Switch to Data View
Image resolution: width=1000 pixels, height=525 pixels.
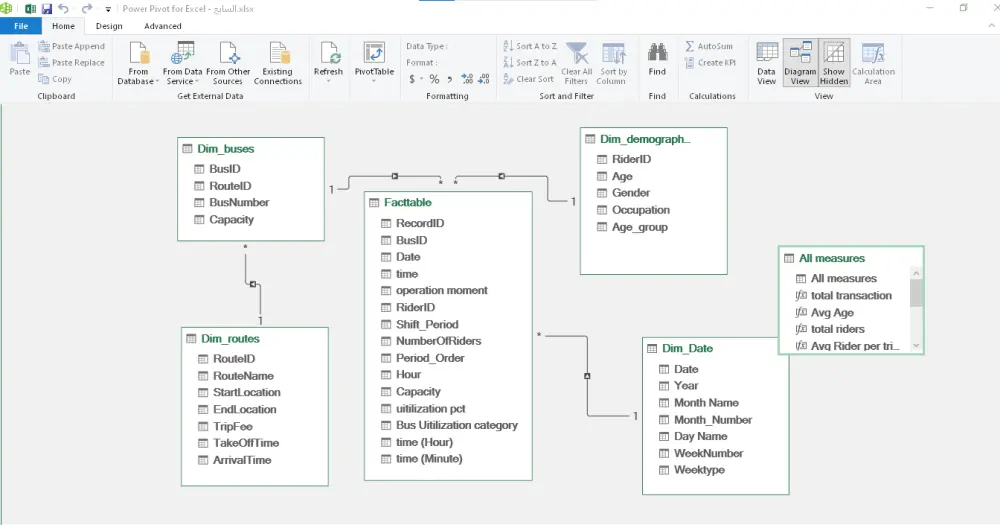coord(767,63)
